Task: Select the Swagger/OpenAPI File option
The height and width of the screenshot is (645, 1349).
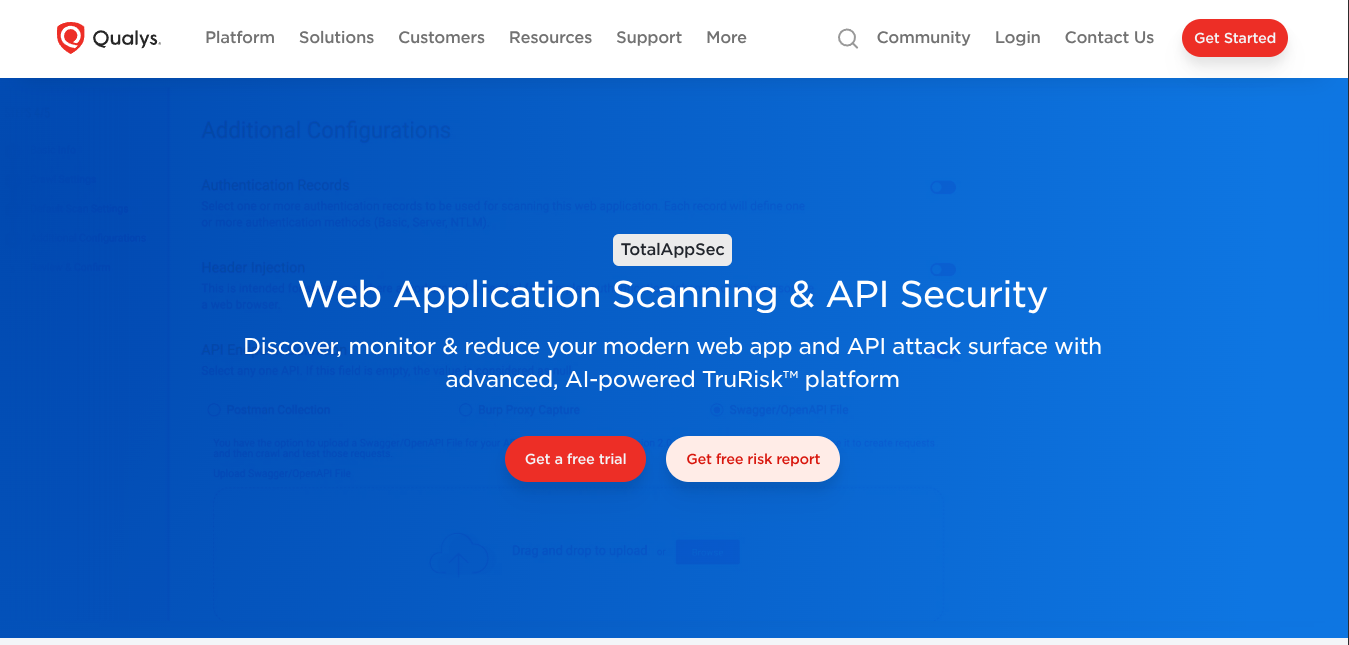Action: pyautogui.click(x=716, y=410)
